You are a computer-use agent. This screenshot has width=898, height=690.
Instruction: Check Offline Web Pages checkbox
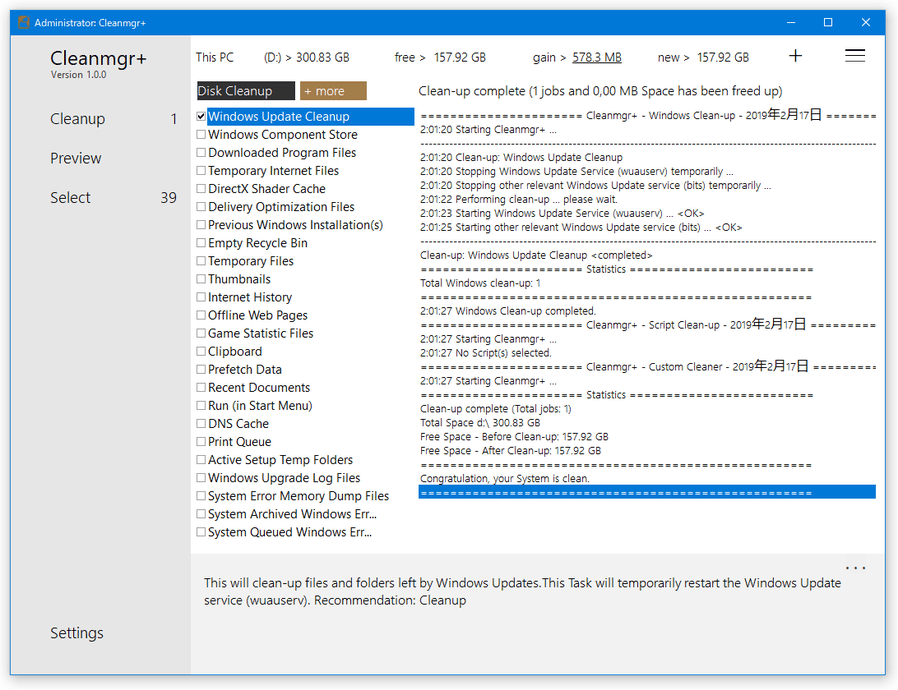201,315
